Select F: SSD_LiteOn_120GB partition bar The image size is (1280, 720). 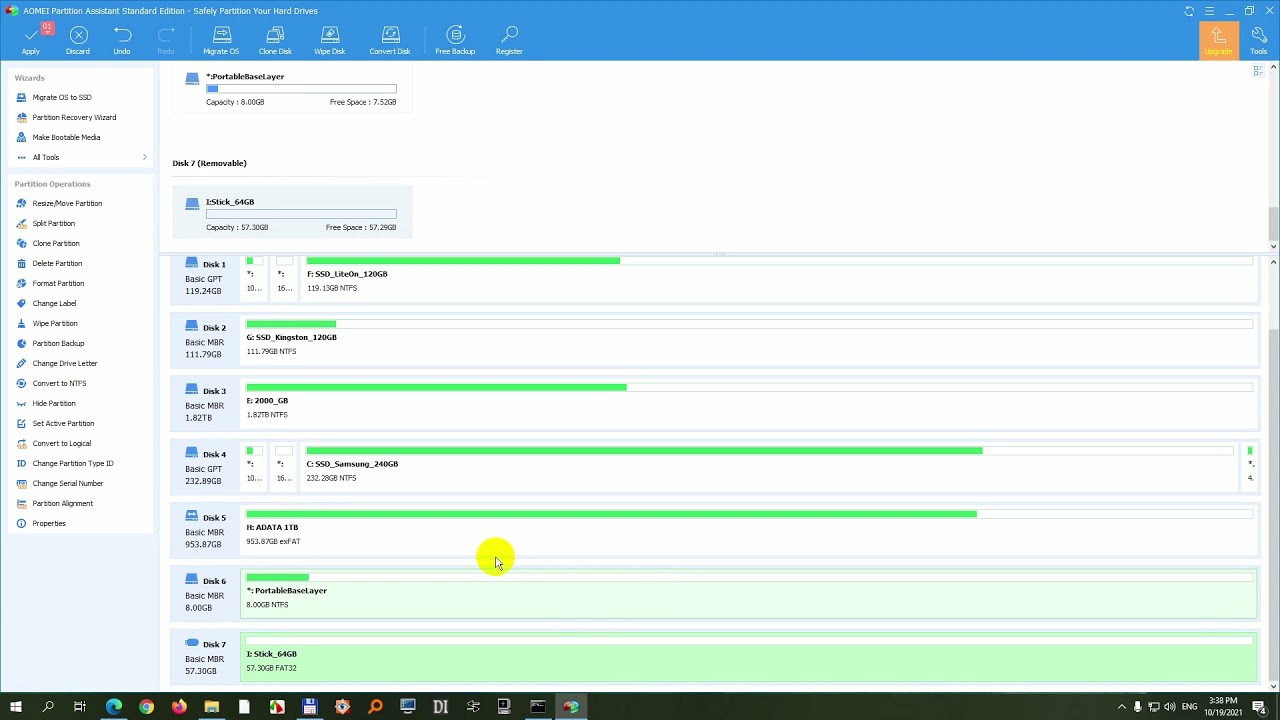pos(780,277)
